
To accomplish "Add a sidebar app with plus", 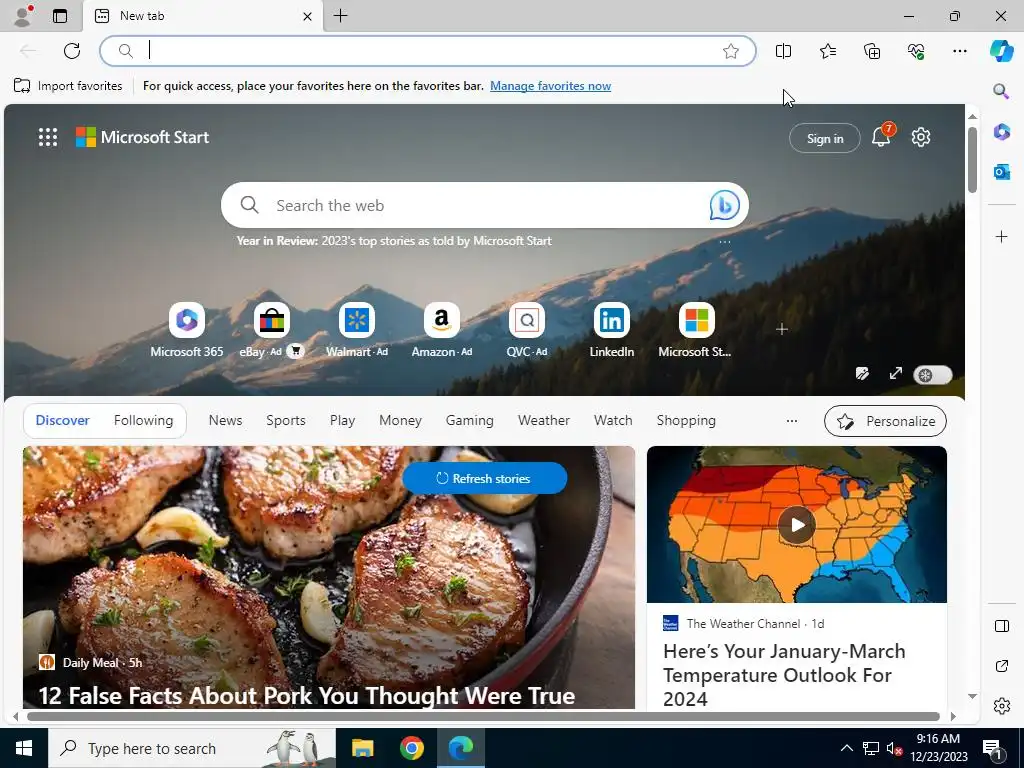I will 1001,236.
